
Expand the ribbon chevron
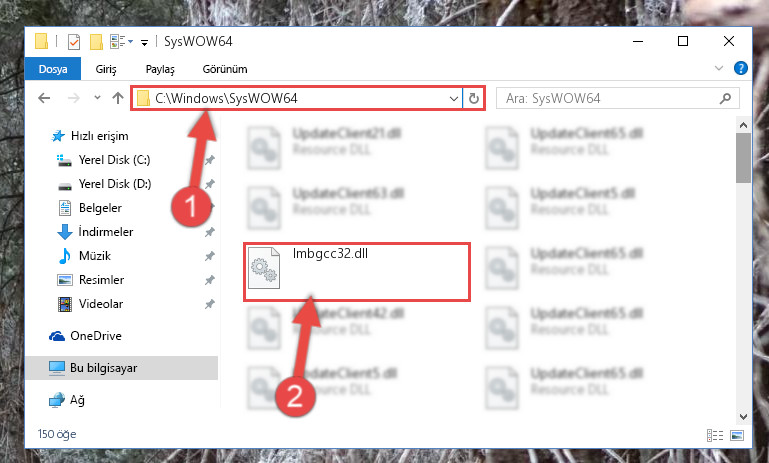[718, 68]
